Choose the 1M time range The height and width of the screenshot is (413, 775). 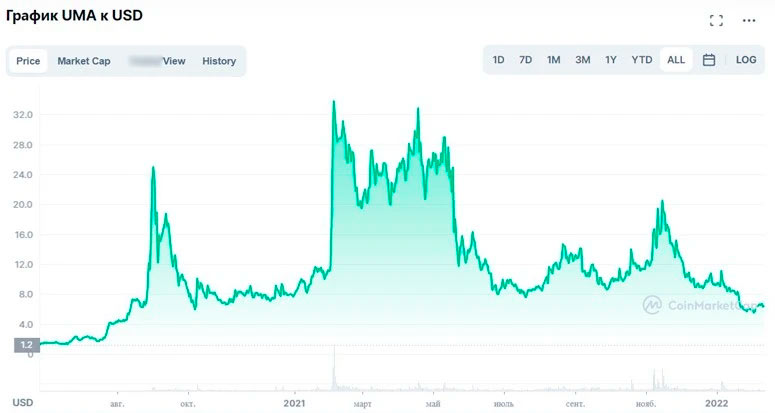point(553,60)
